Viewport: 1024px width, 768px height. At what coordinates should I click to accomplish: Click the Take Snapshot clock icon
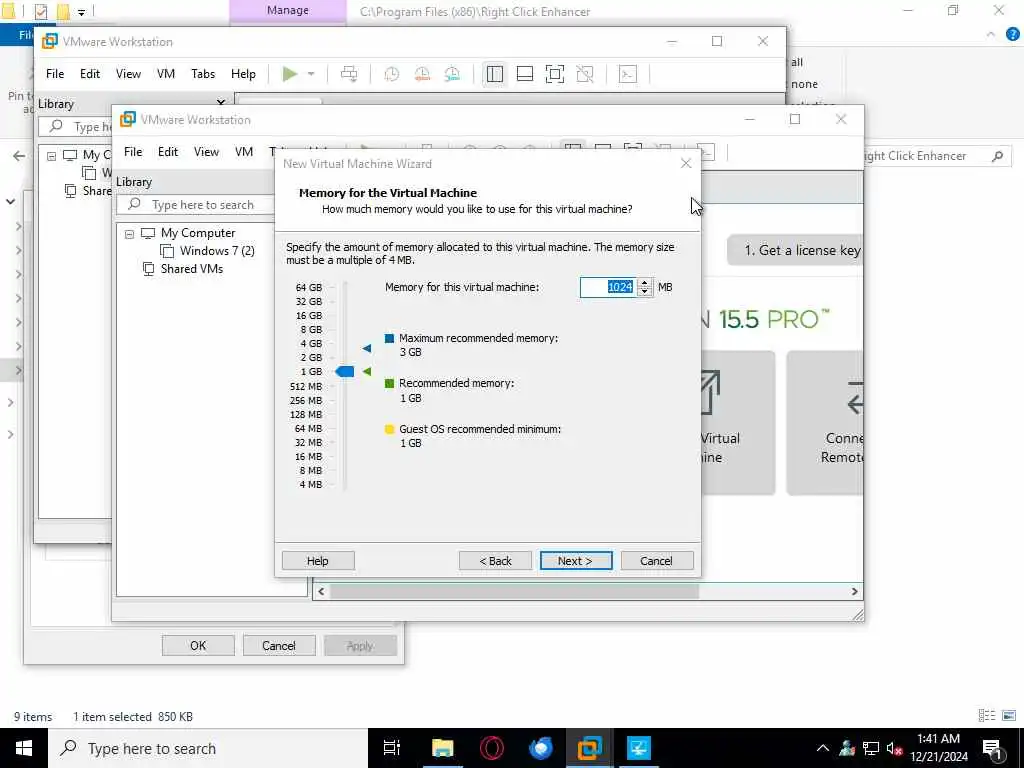(x=392, y=74)
